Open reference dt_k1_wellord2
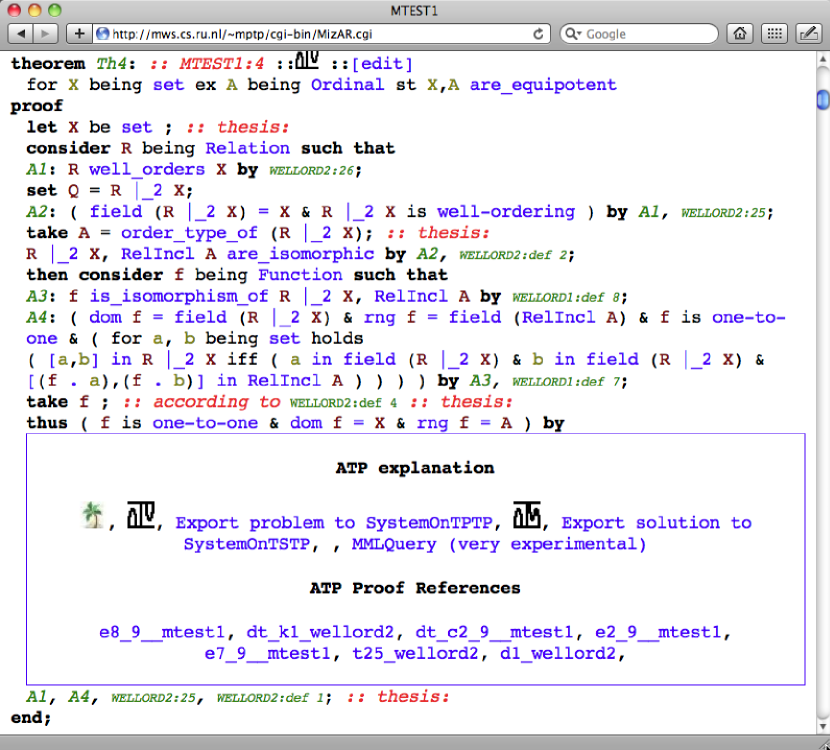The height and width of the screenshot is (750, 830). (x=320, y=632)
